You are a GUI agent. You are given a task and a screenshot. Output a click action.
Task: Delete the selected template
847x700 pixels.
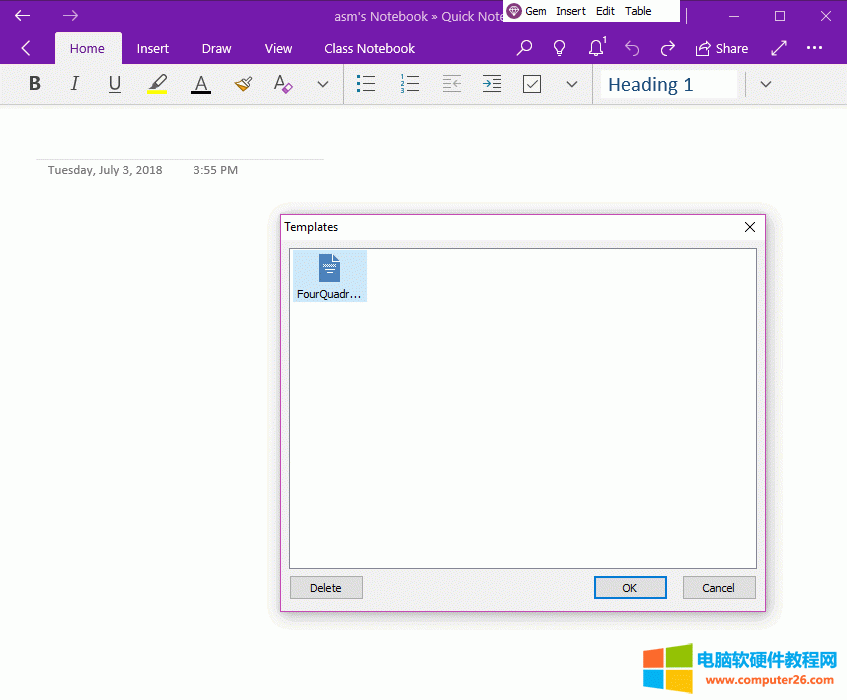pos(326,587)
